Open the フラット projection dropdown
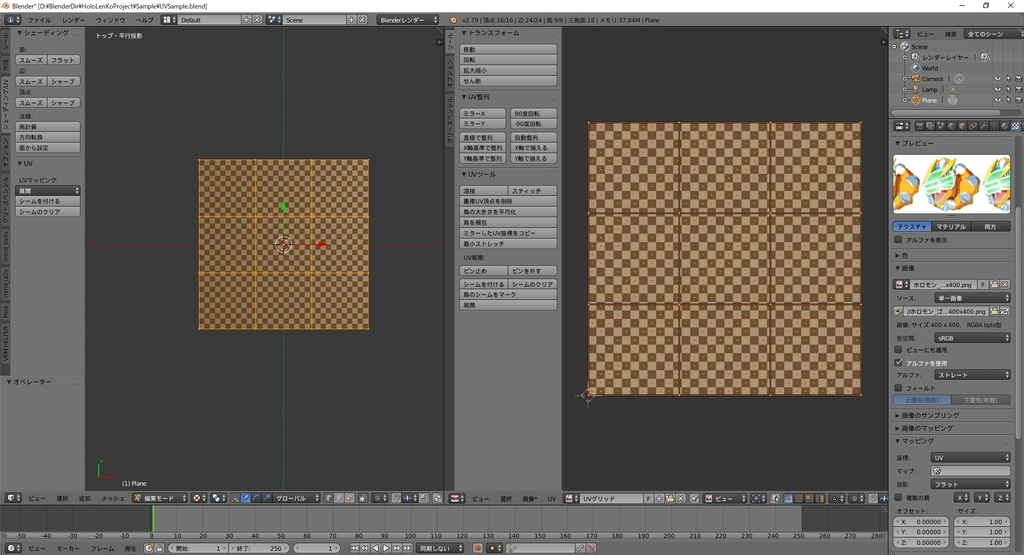The height and width of the screenshot is (555, 1024). click(970, 484)
